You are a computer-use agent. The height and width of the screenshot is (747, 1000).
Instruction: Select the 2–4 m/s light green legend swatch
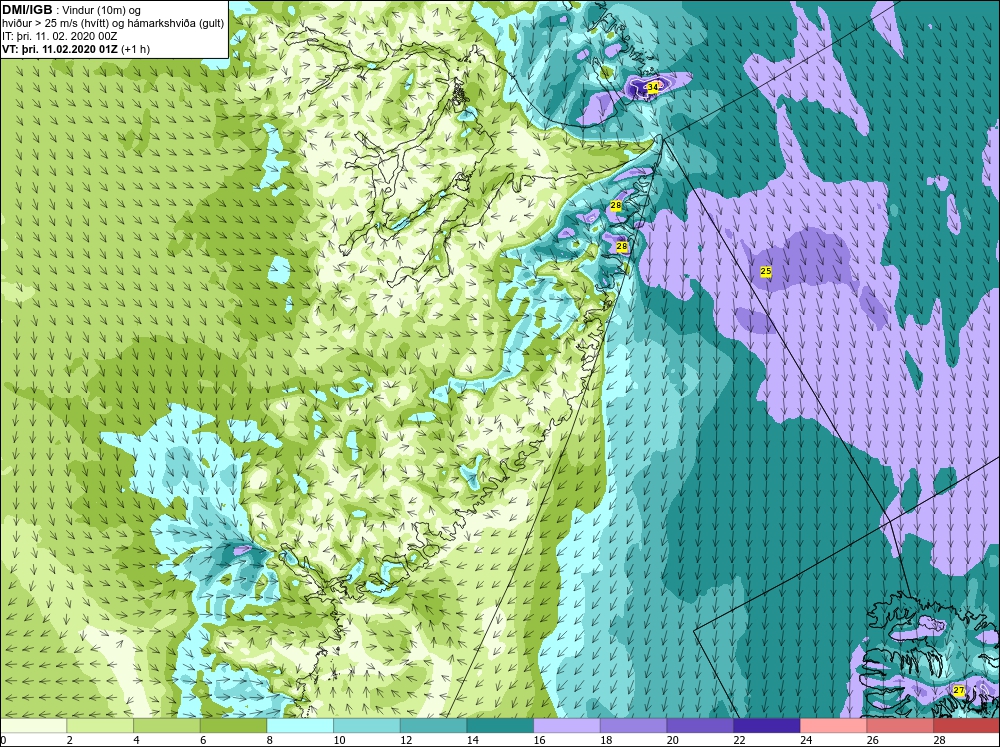100,726
